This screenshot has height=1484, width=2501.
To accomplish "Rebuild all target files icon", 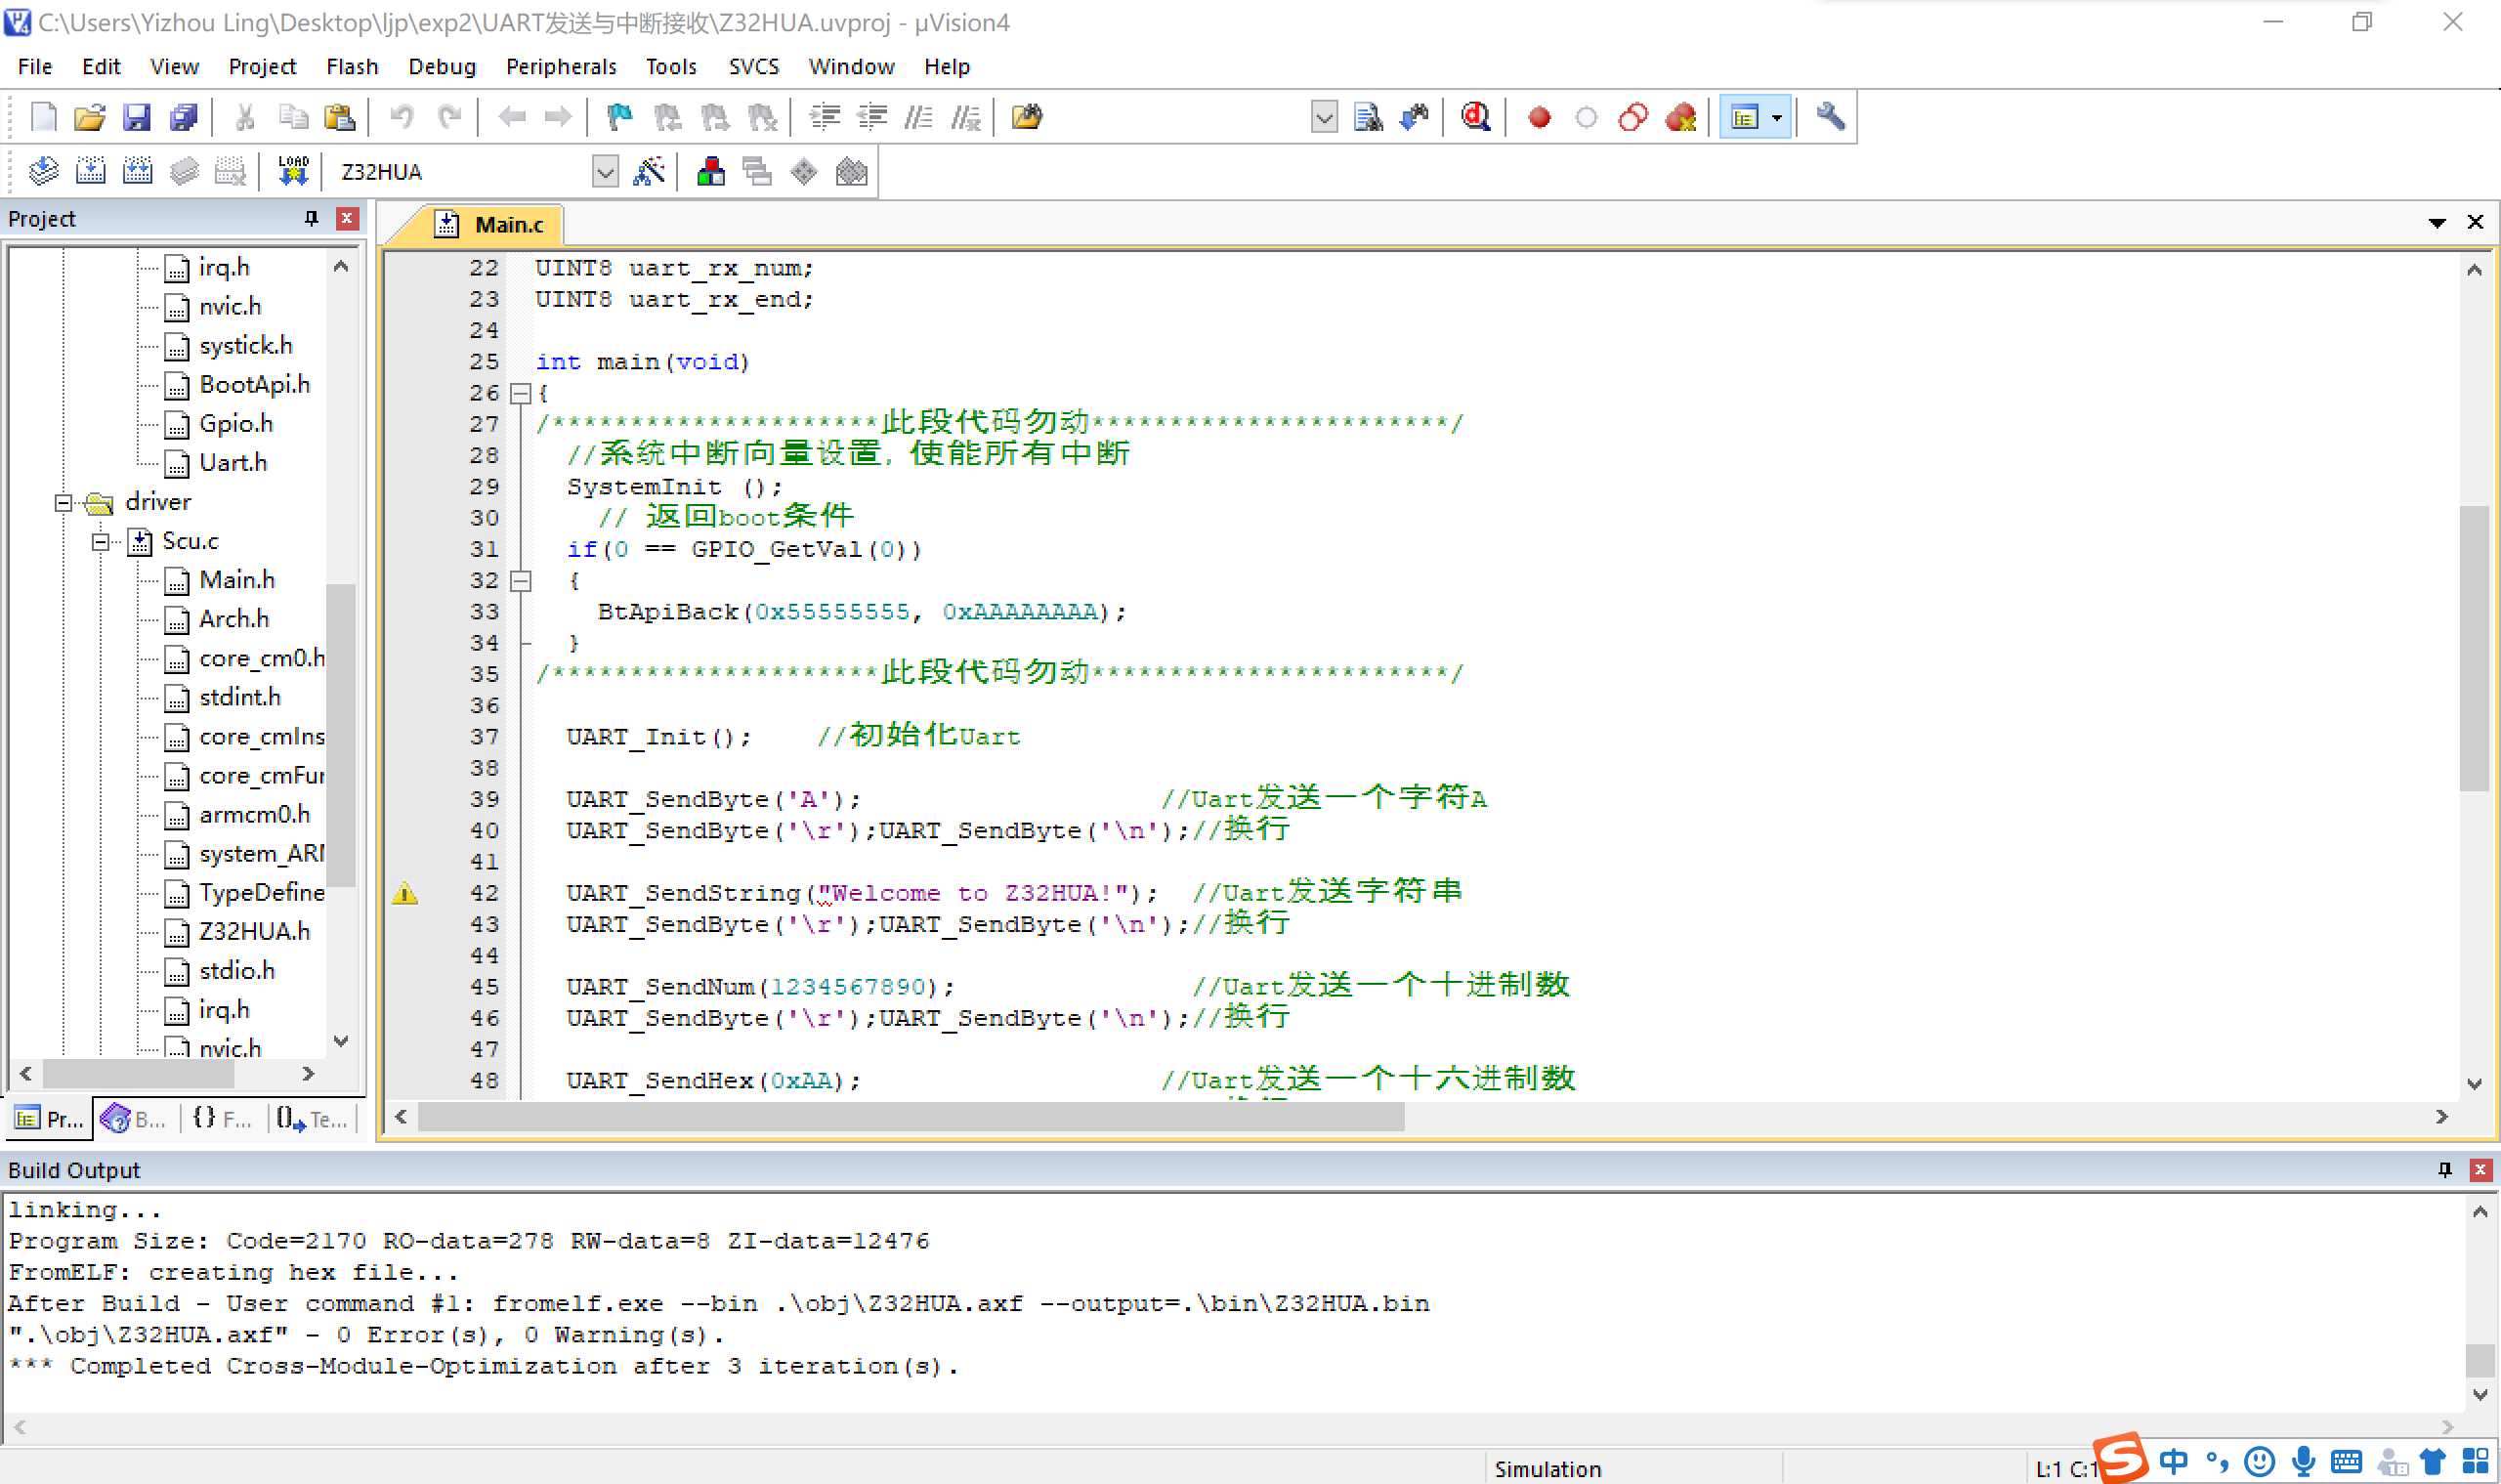I will tap(137, 171).
